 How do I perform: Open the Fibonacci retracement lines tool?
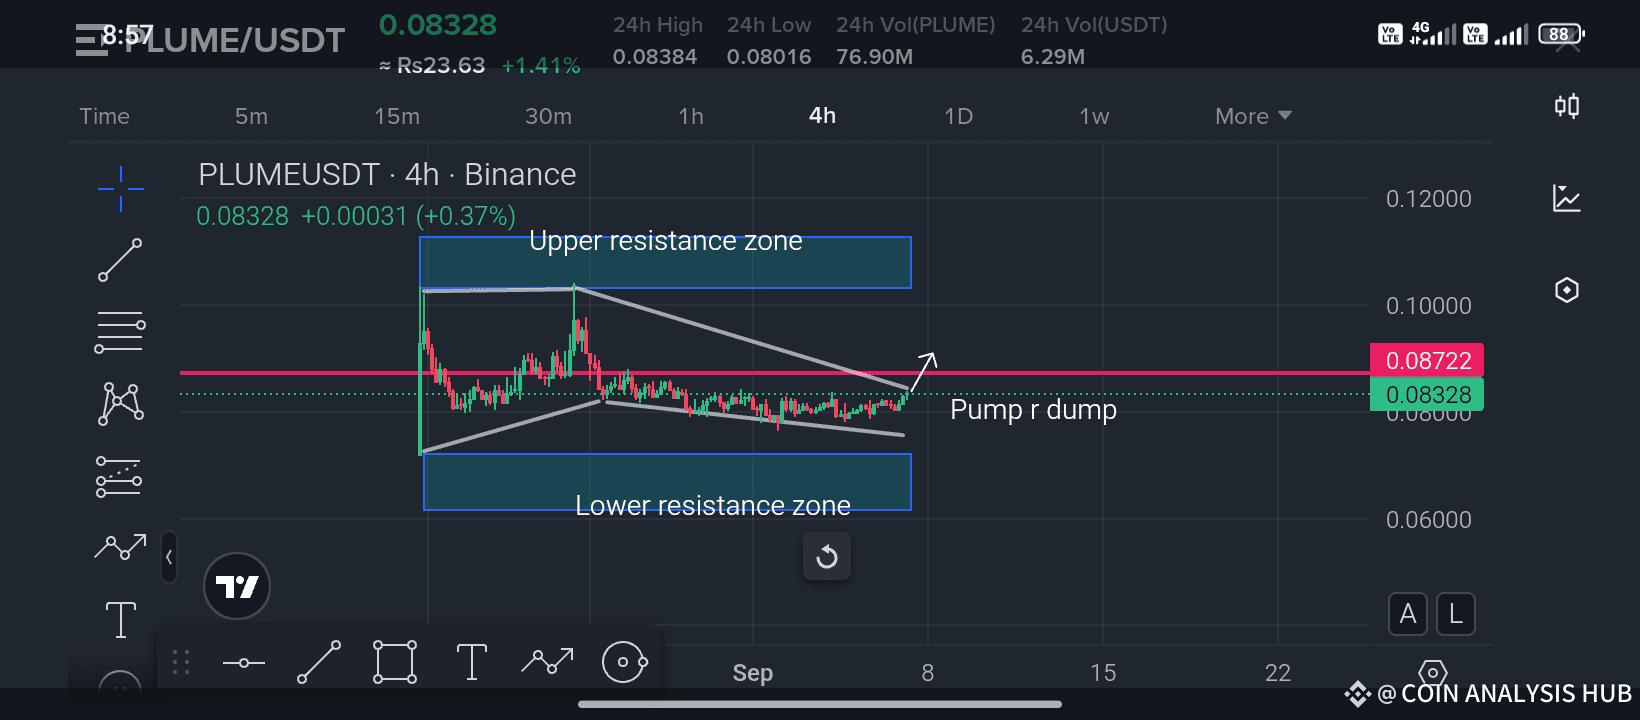[x=120, y=332]
